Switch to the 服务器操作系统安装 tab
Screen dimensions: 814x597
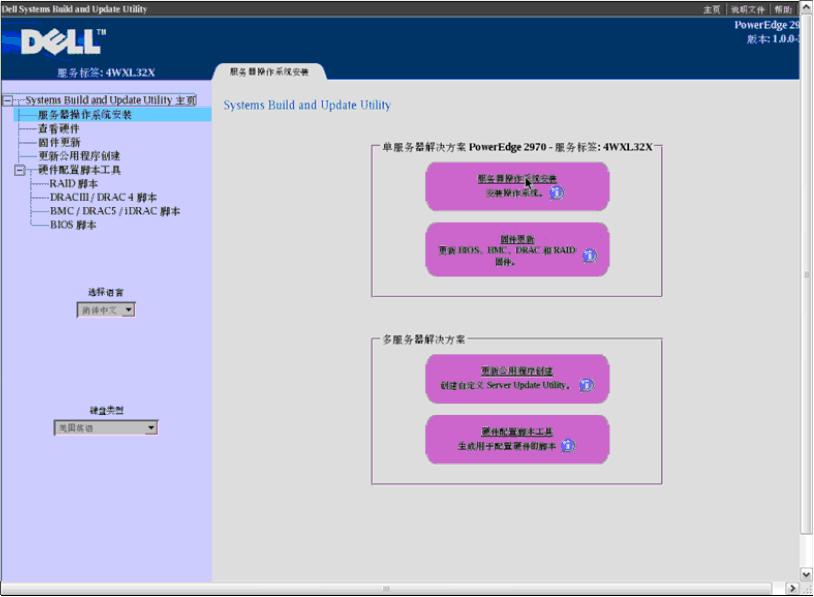click(x=269, y=72)
